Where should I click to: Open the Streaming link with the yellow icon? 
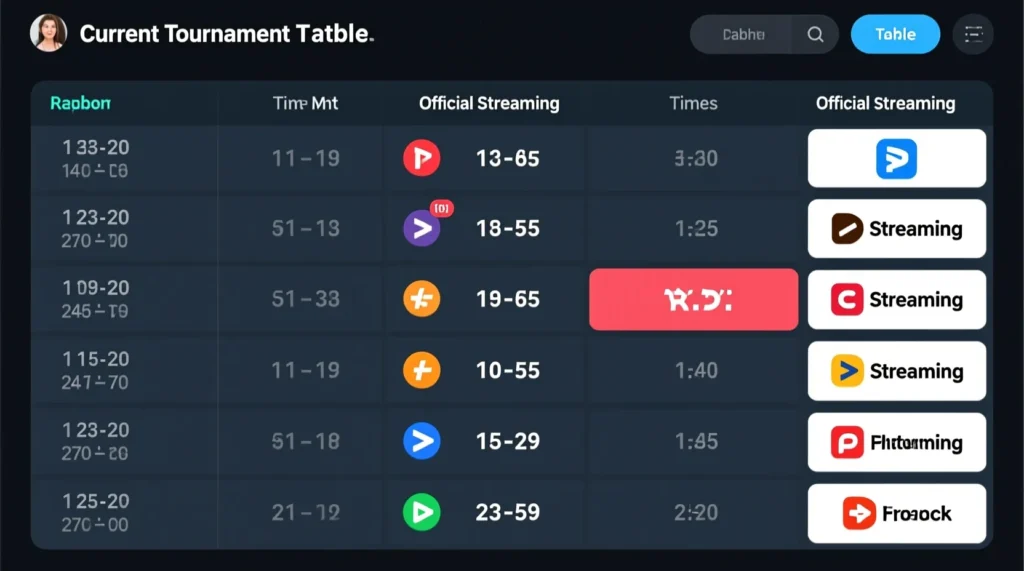tap(896, 371)
